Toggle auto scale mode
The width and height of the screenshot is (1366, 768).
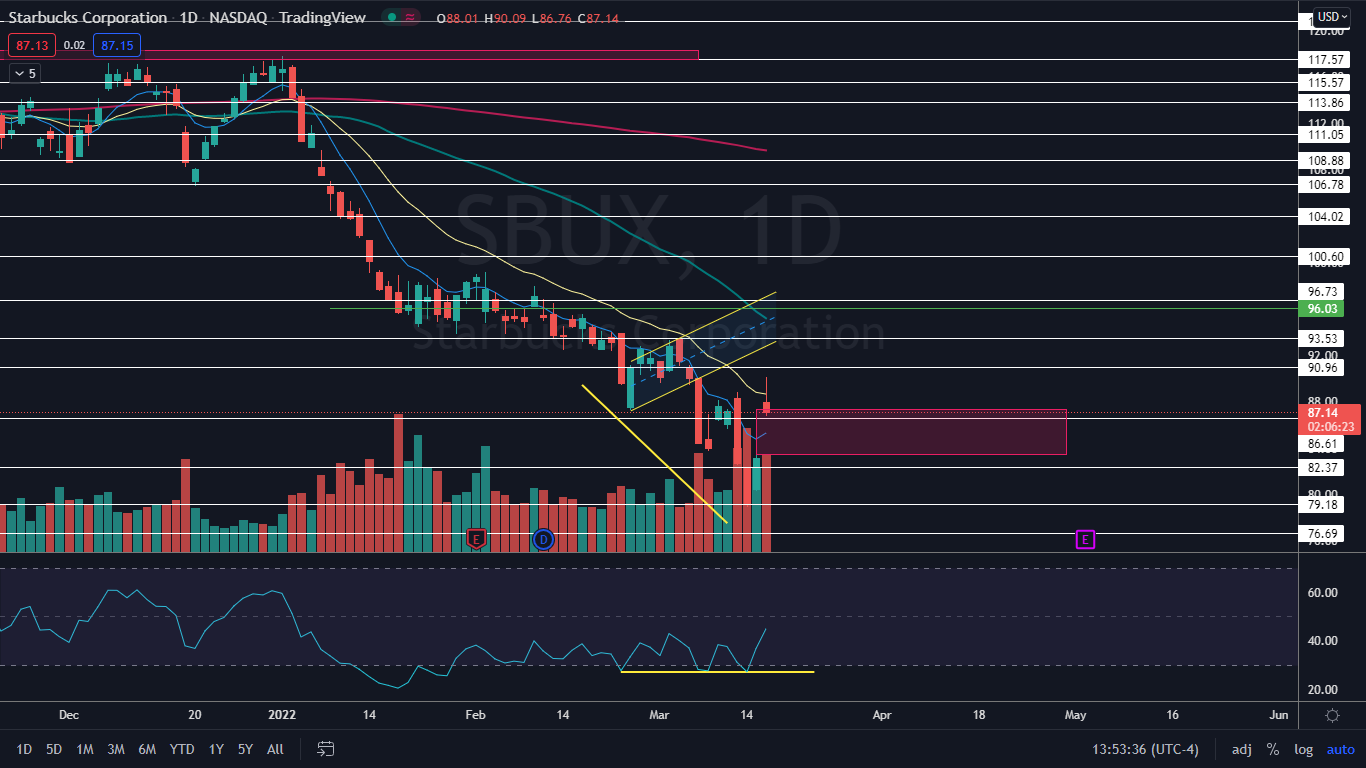[x=1340, y=749]
